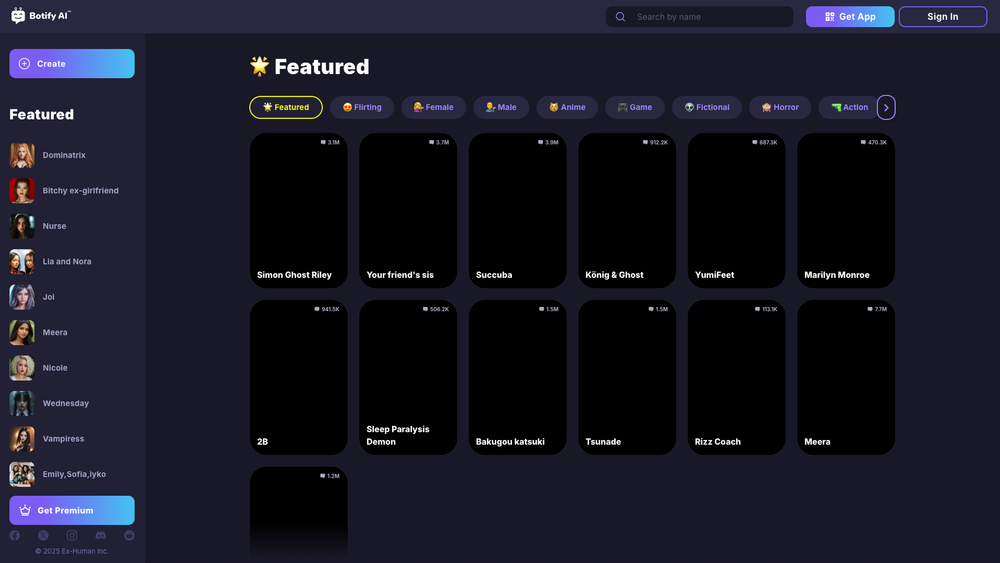The height and width of the screenshot is (563, 1000).
Task: Open the Succuba character card
Action: click(517, 210)
